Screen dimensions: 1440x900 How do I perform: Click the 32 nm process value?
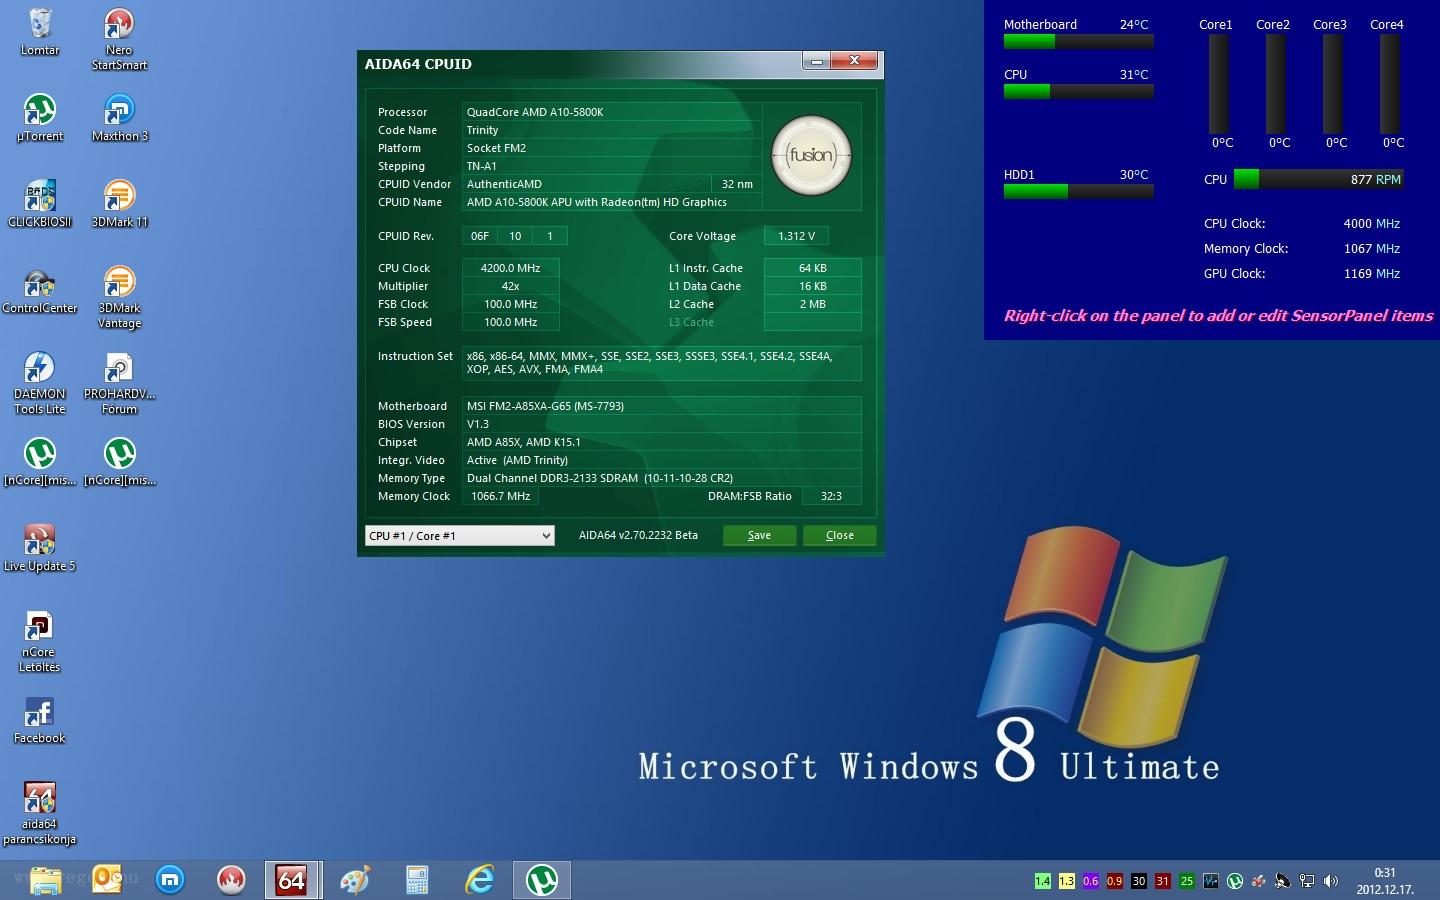[737, 184]
